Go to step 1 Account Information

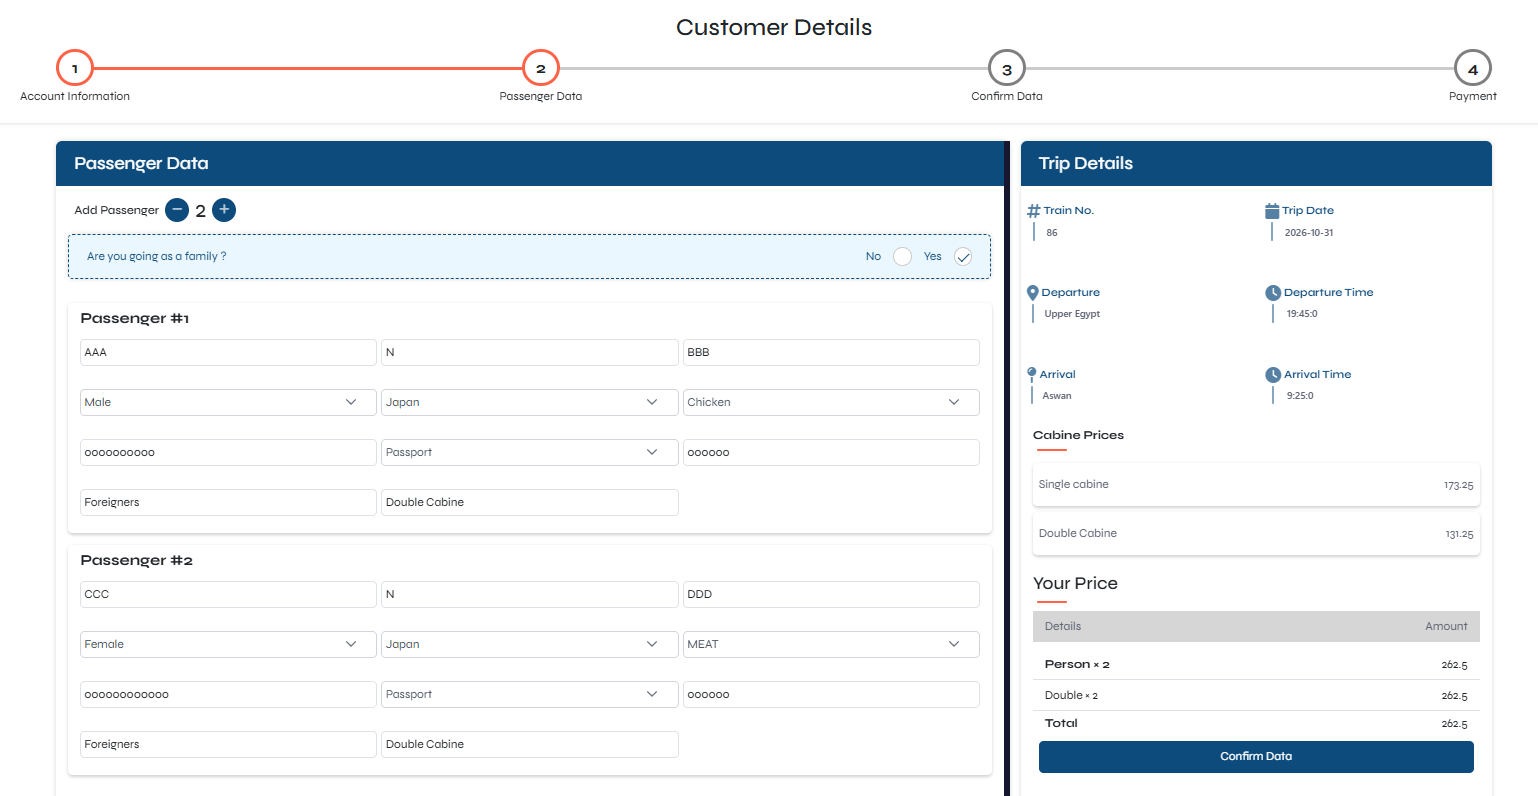75,69
